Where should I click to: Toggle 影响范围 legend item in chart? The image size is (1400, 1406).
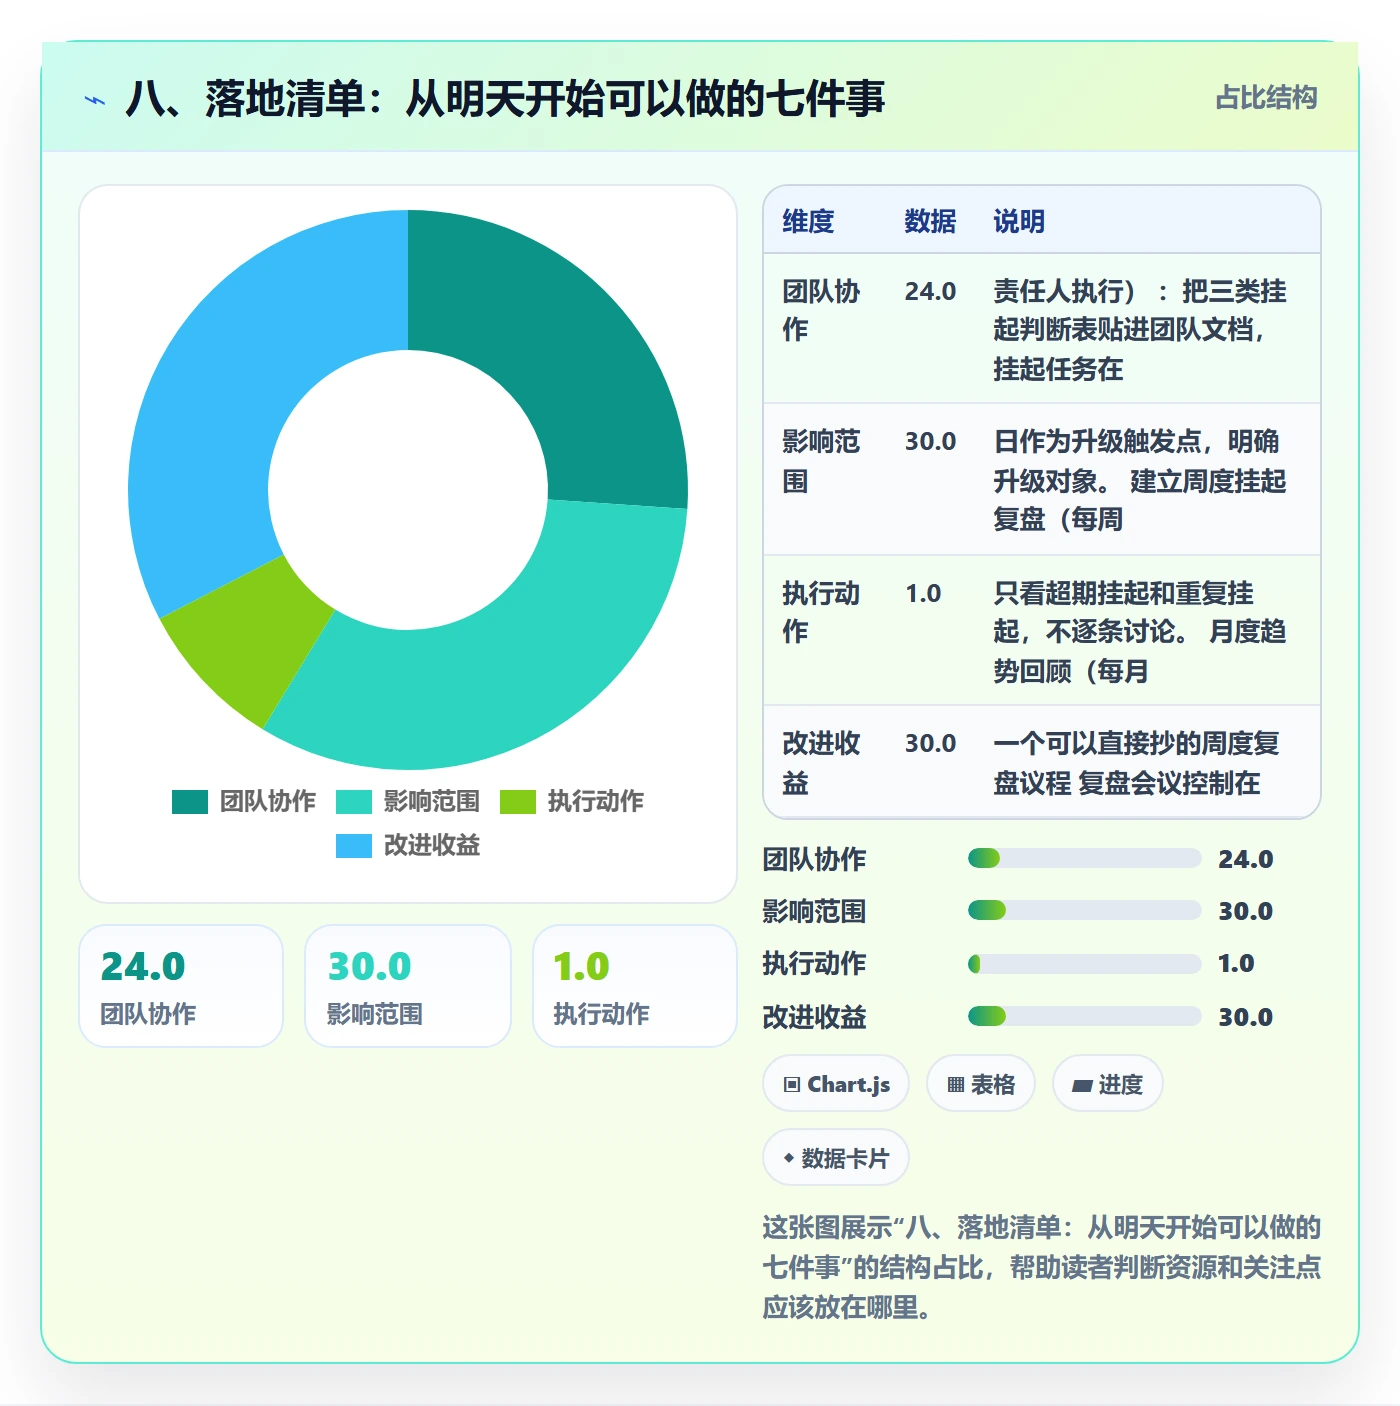coord(408,801)
